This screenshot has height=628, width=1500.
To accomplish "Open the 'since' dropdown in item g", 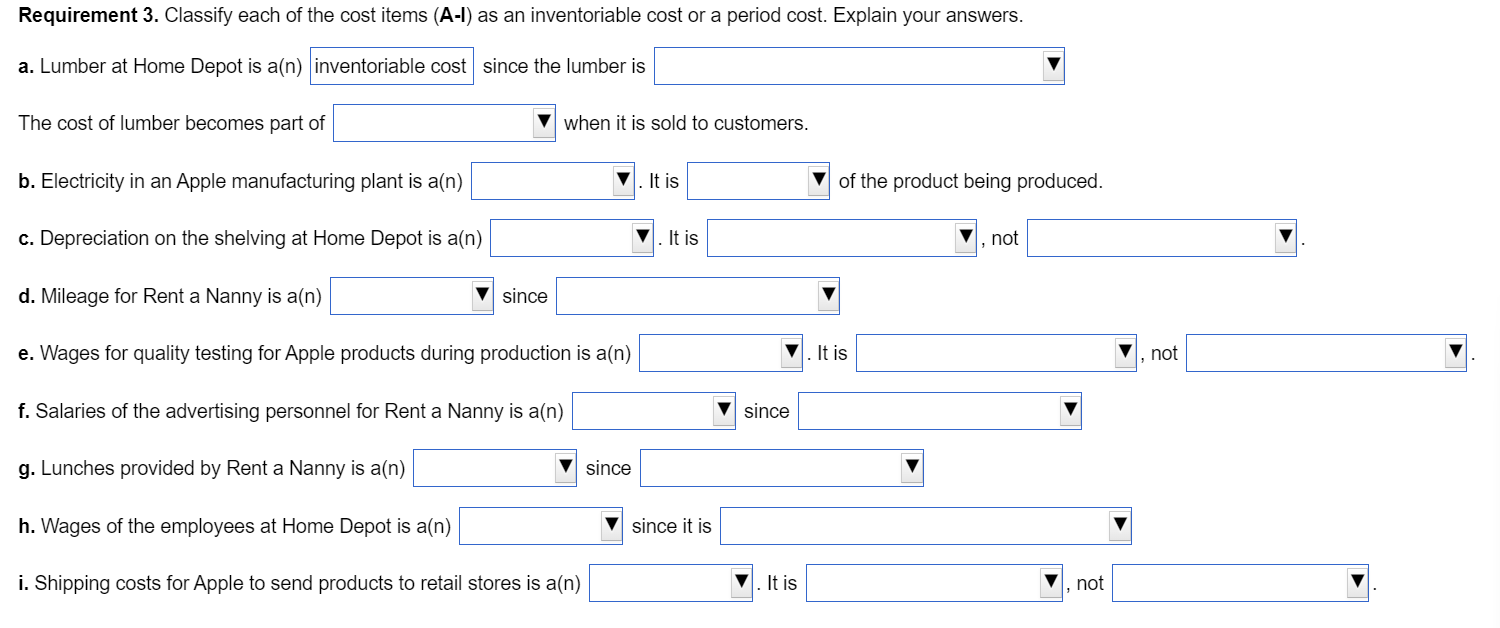I will point(911,467).
